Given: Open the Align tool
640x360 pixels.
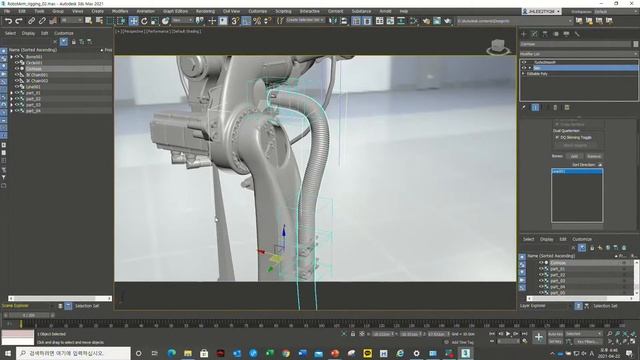Looking at the screenshot, I should [x=344, y=21].
